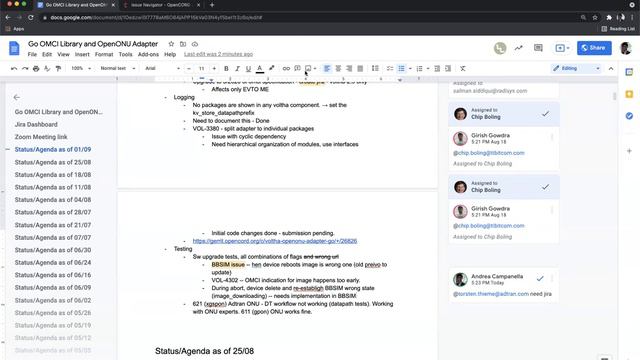The image size is (640, 360).
Task: Mark the Andrea Campanella comment as resolved
Action: tap(540, 278)
